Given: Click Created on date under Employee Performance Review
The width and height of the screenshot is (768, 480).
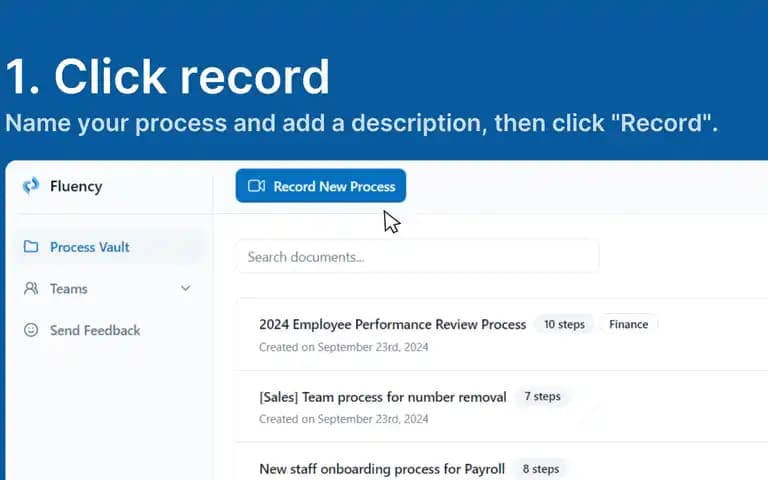Looking at the screenshot, I should point(343,347).
